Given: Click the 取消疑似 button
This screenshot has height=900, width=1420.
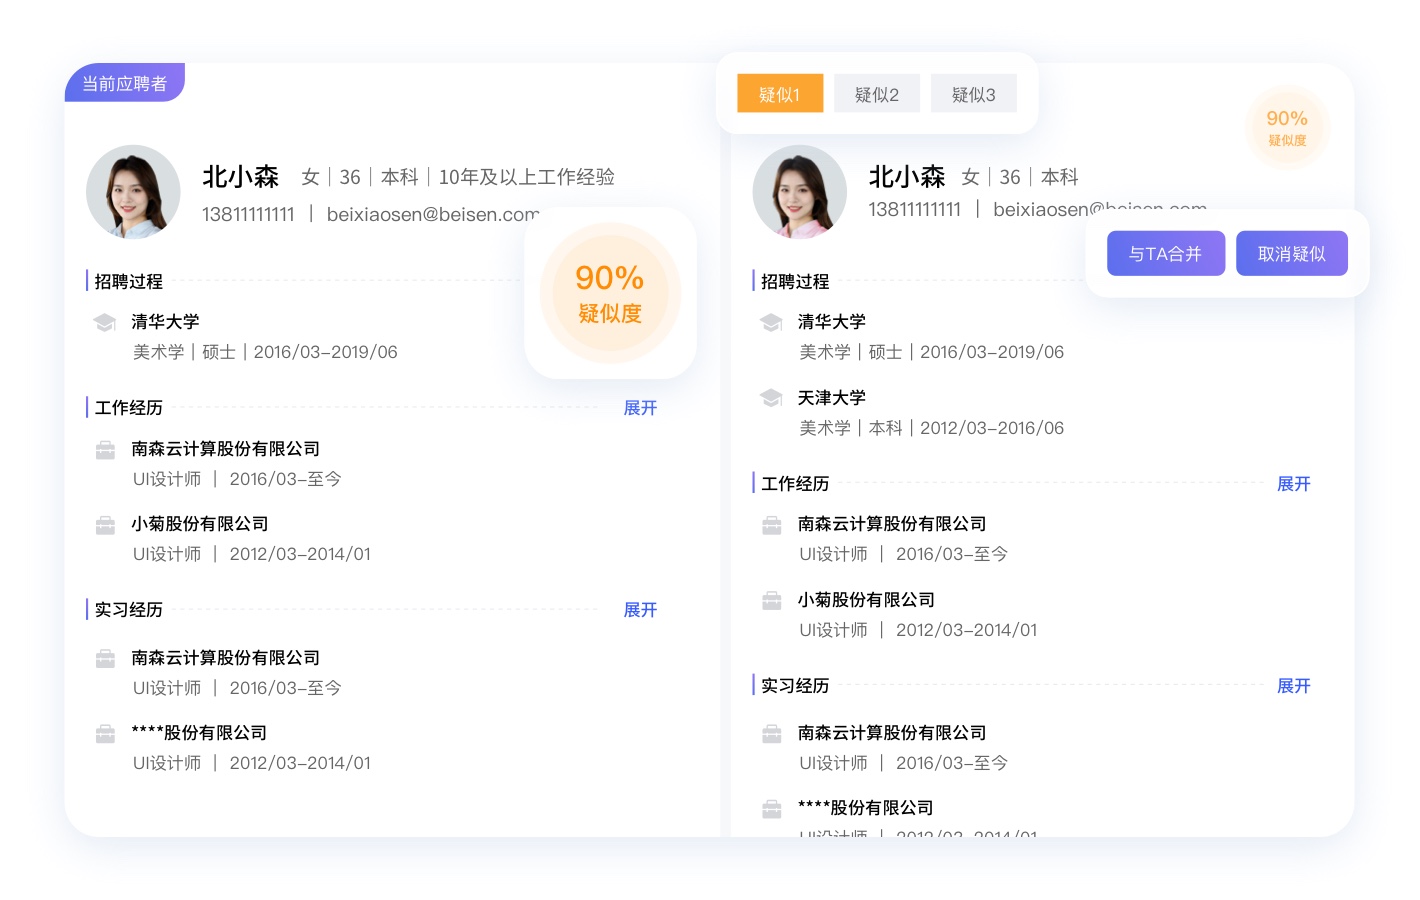Looking at the screenshot, I should pyautogui.click(x=1291, y=254).
